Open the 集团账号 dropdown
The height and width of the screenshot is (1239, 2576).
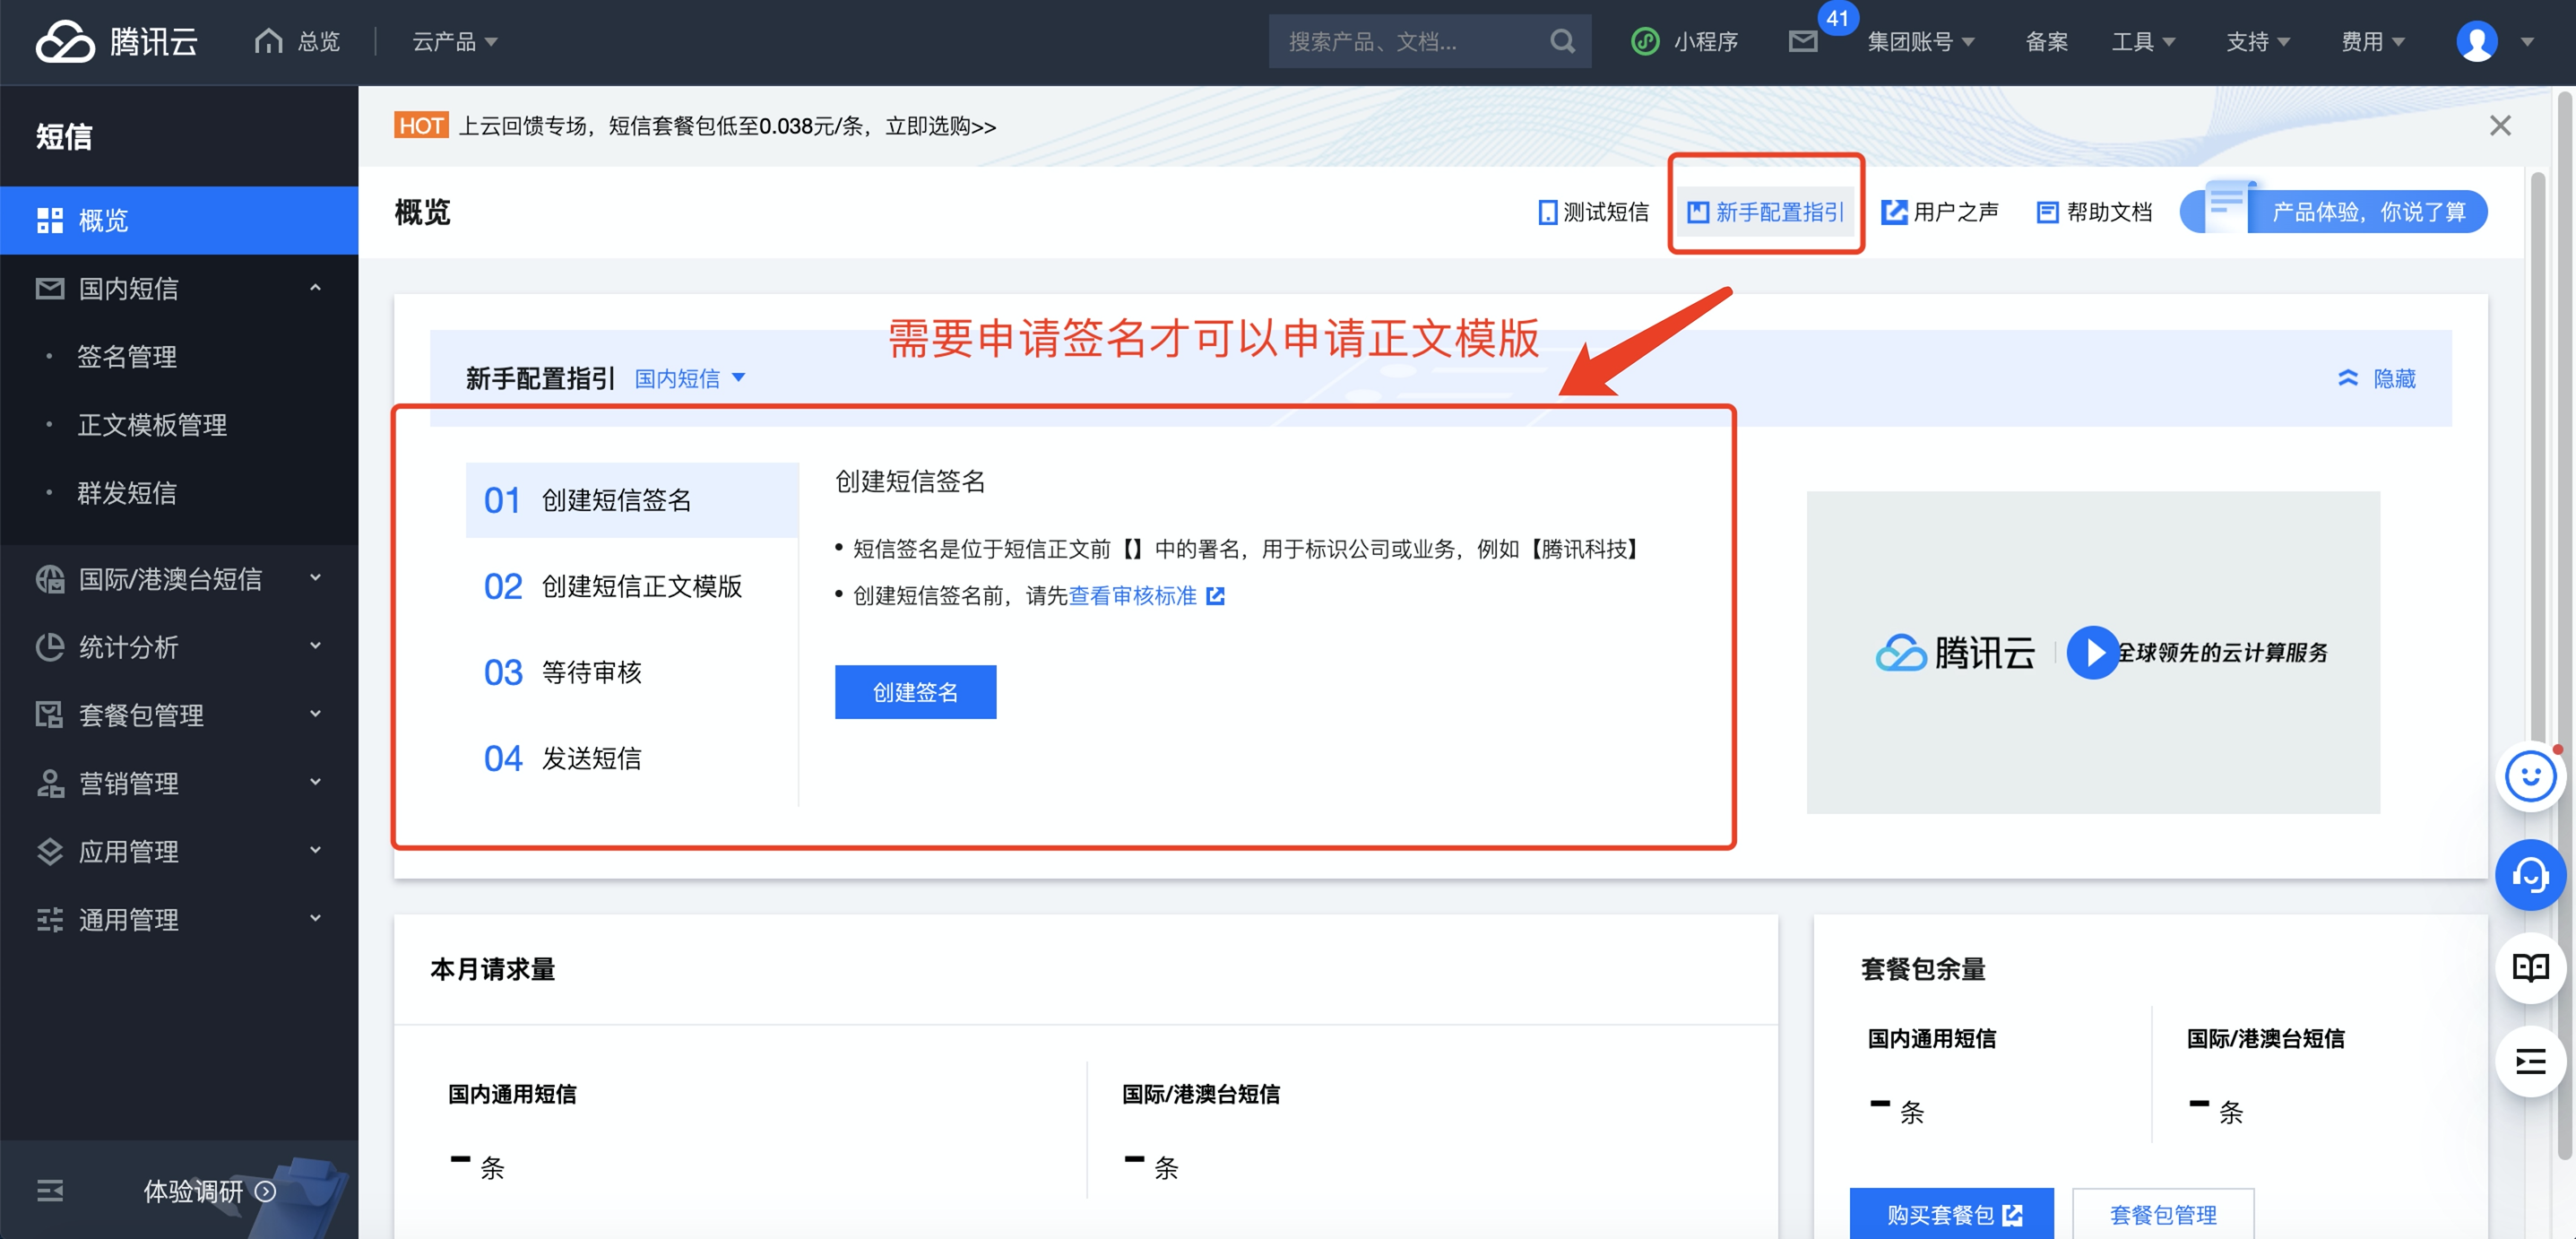point(1921,42)
